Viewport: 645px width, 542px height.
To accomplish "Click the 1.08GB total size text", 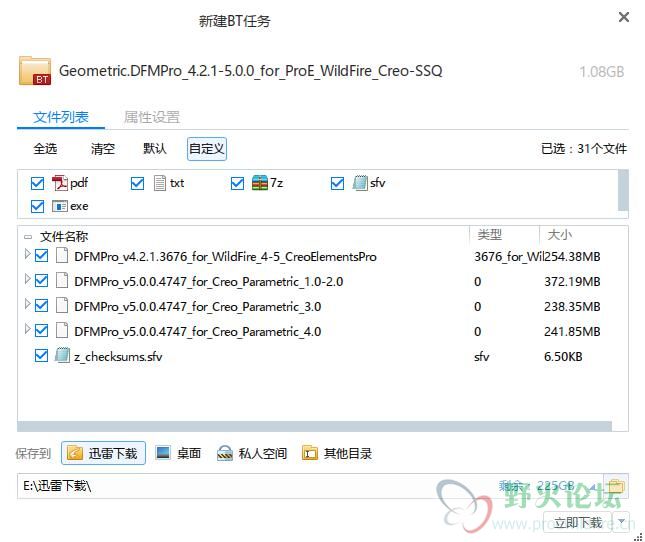I will (602, 72).
